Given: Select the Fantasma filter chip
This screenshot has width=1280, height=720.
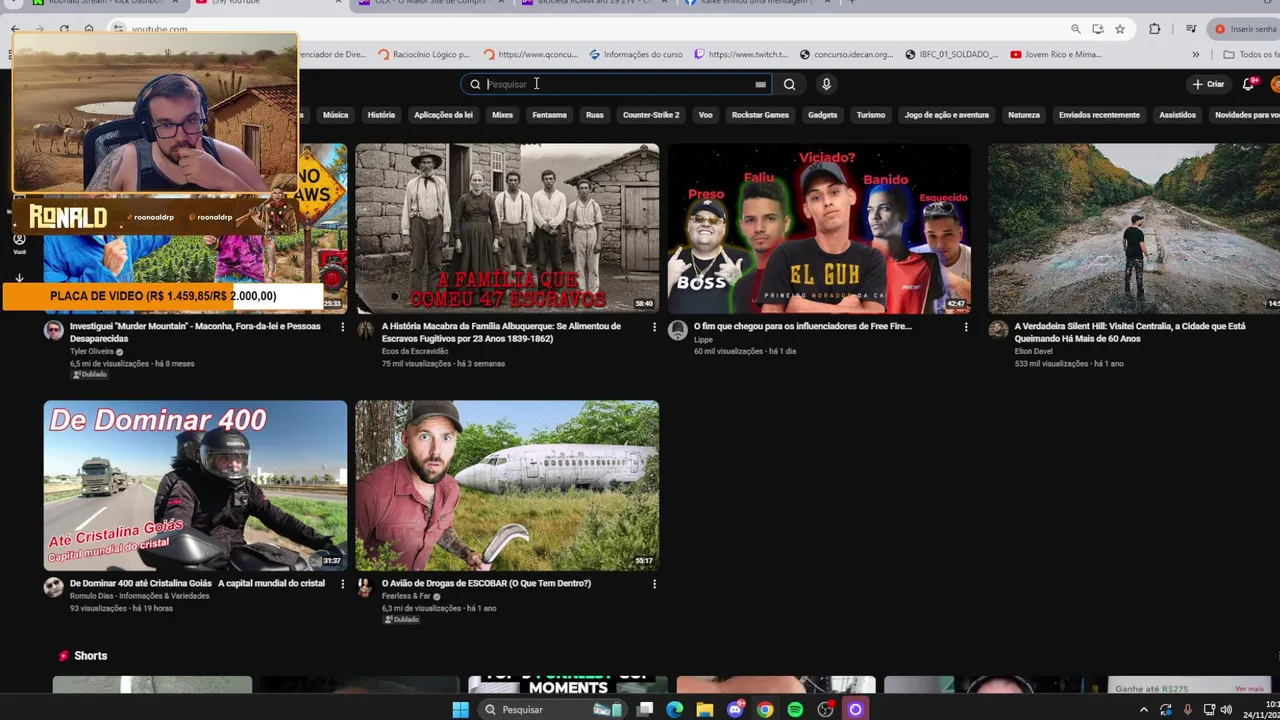Looking at the screenshot, I should click(549, 115).
